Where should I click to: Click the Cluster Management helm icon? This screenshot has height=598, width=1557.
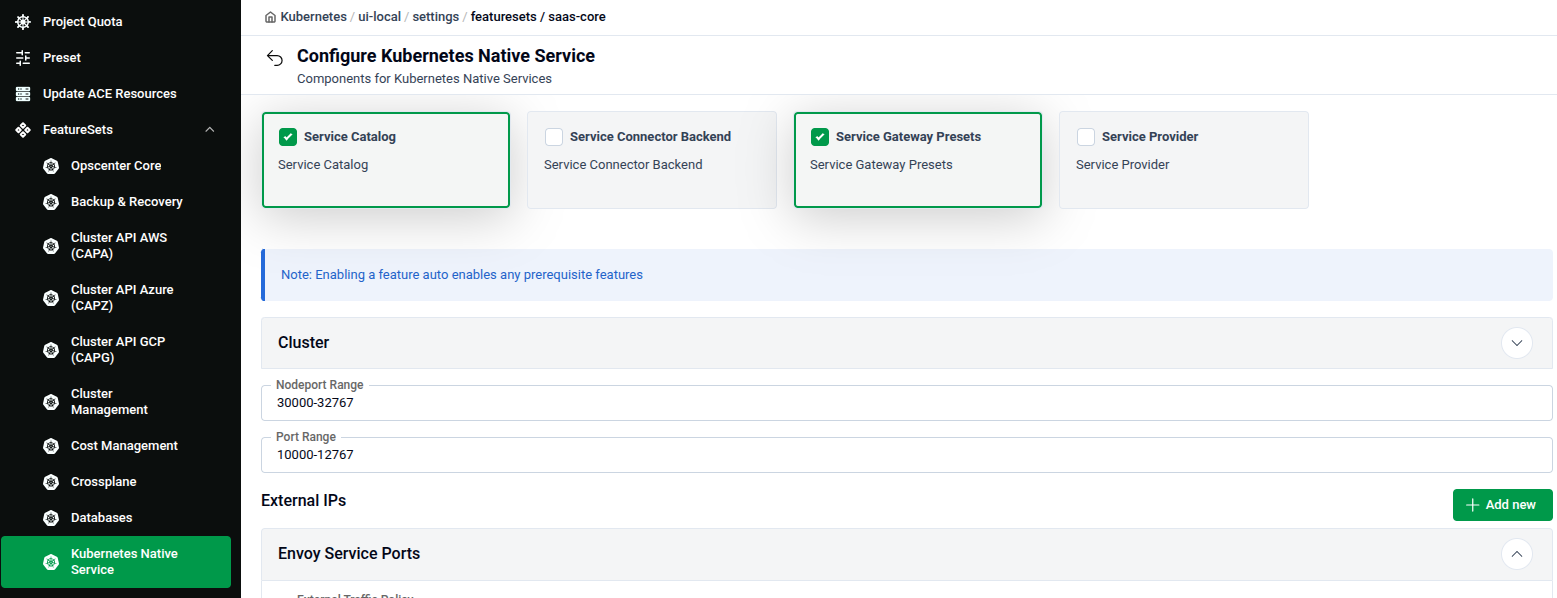pyautogui.click(x=51, y=402)
